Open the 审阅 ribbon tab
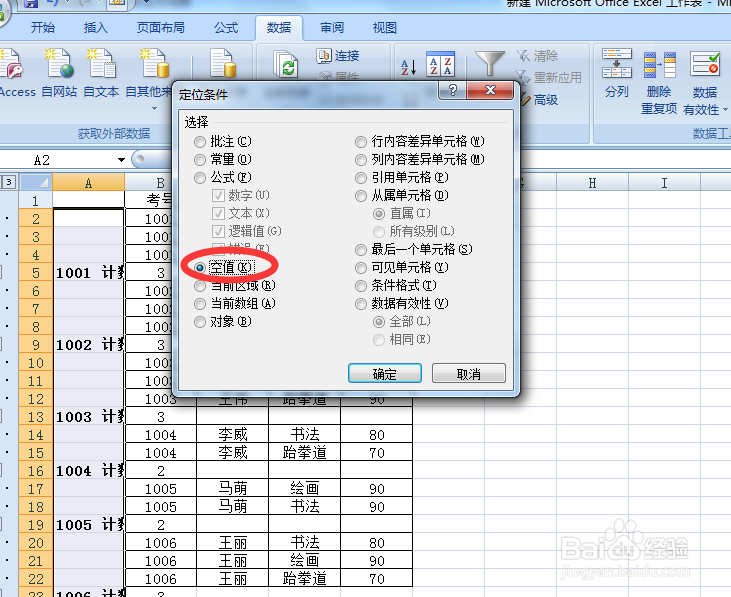Viewport: 731px width, 597px height. click(x=332, y=28)
